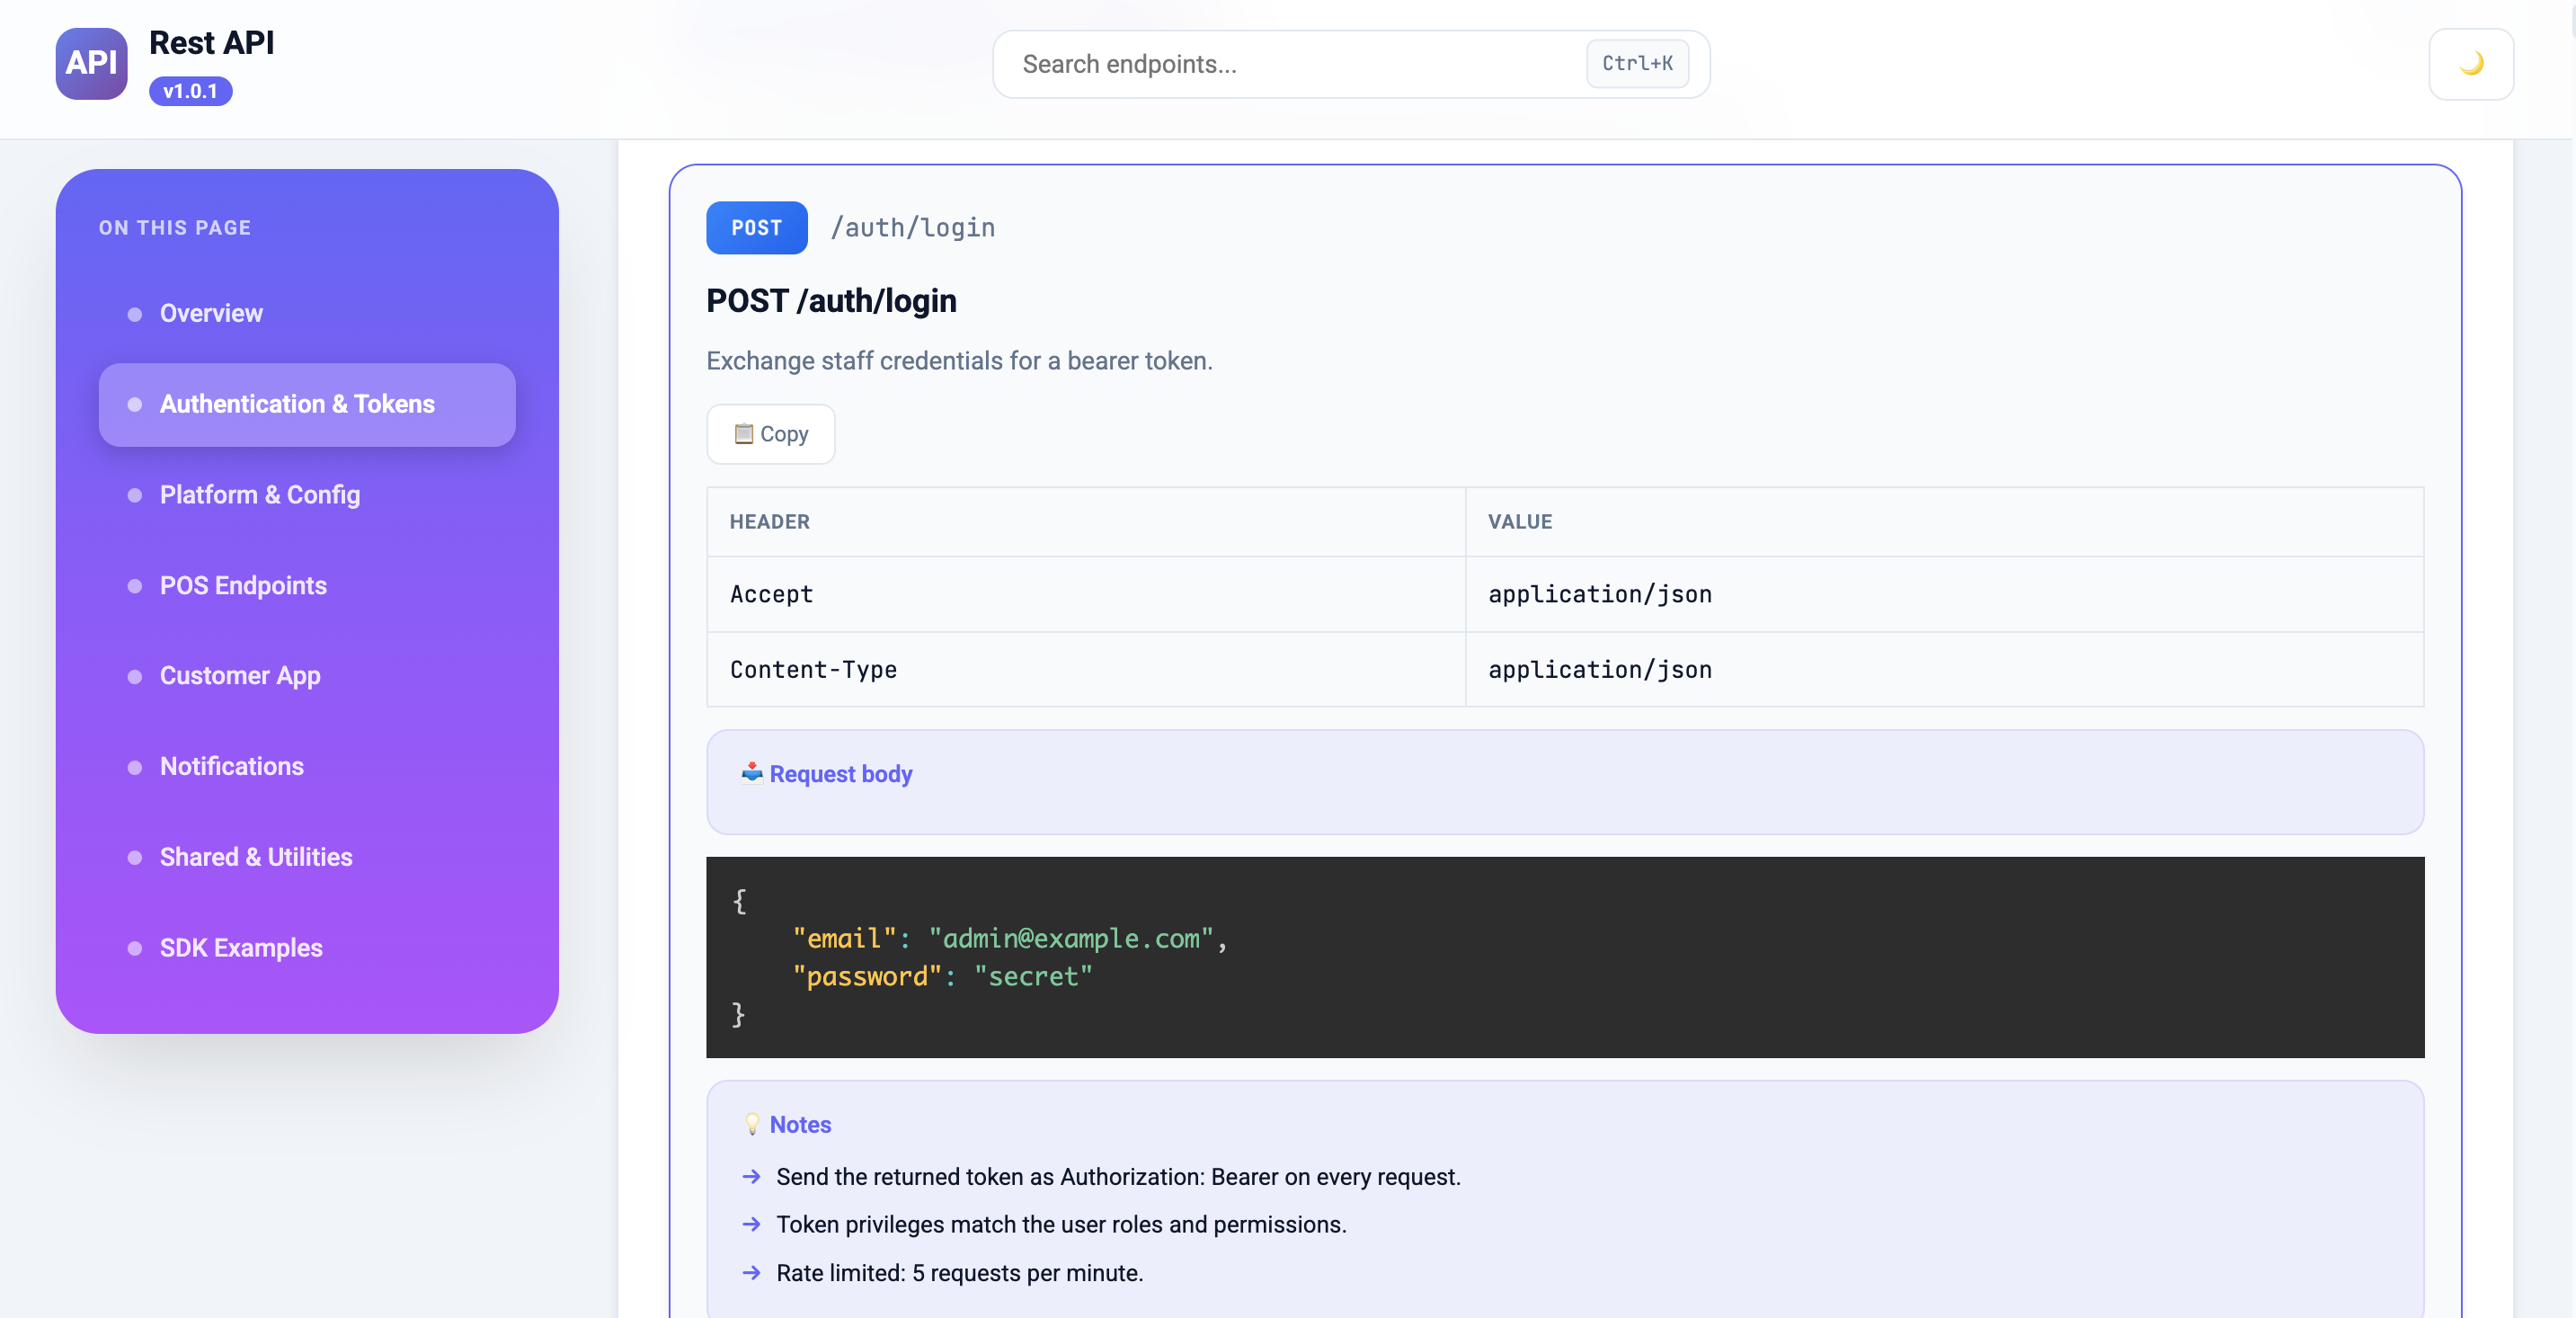2576x1318 pixels.
Task: Click the JSON request code block
Action: 1564,956
